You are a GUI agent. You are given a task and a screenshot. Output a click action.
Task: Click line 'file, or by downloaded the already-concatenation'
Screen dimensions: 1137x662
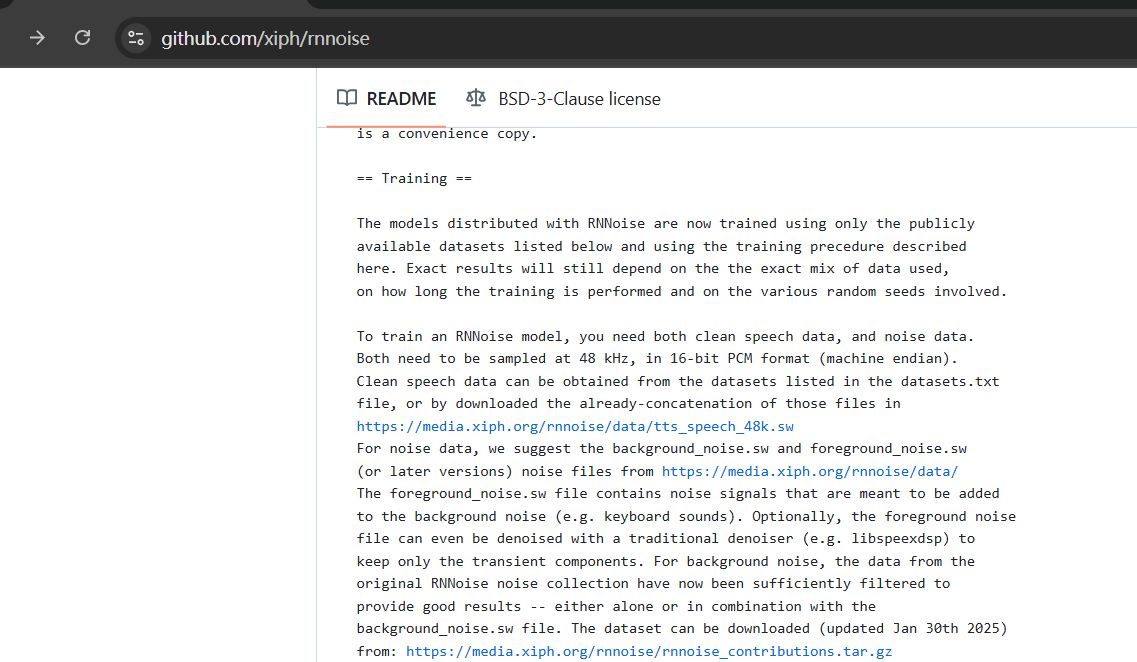tap(629, 403)
